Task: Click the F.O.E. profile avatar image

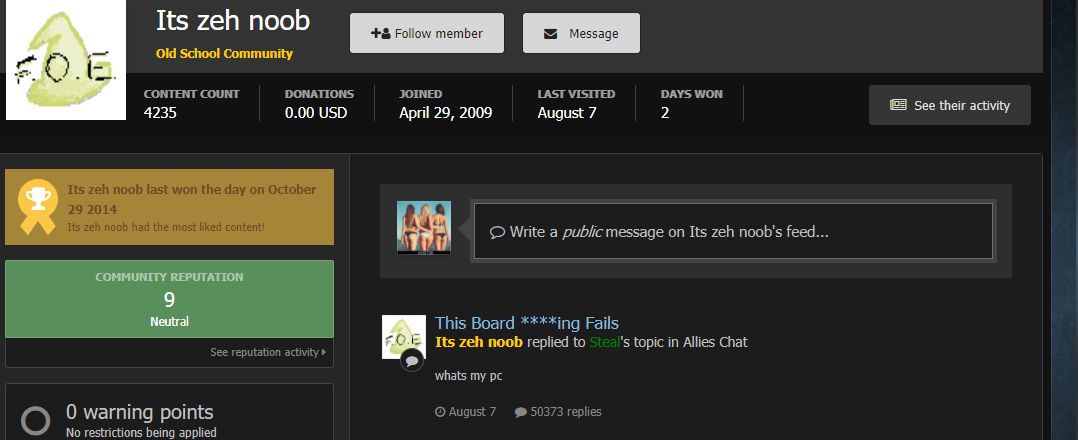Action: click(66, 60)
